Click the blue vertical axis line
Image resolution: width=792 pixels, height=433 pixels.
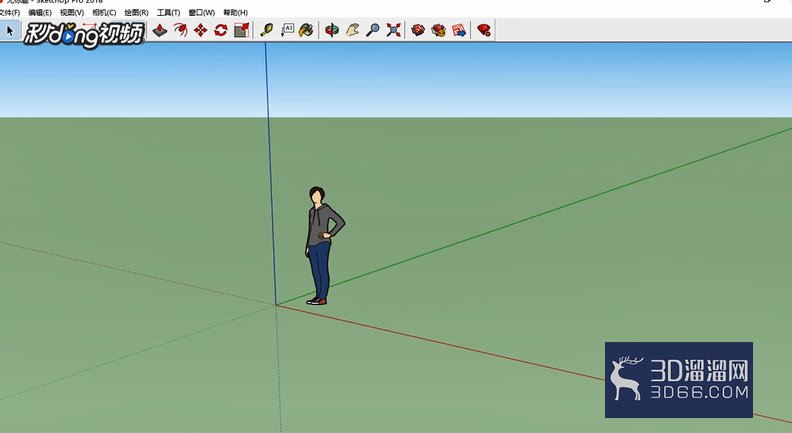pyautogui.click(x=270, y=172)
